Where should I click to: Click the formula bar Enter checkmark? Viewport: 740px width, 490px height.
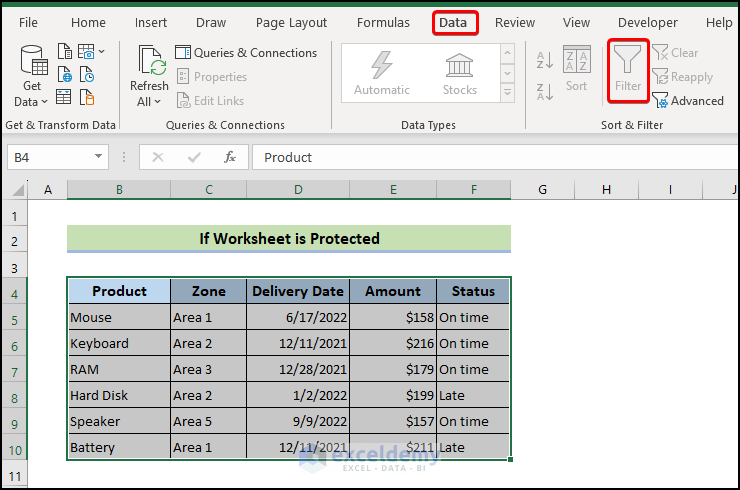(x=194, y=157)
